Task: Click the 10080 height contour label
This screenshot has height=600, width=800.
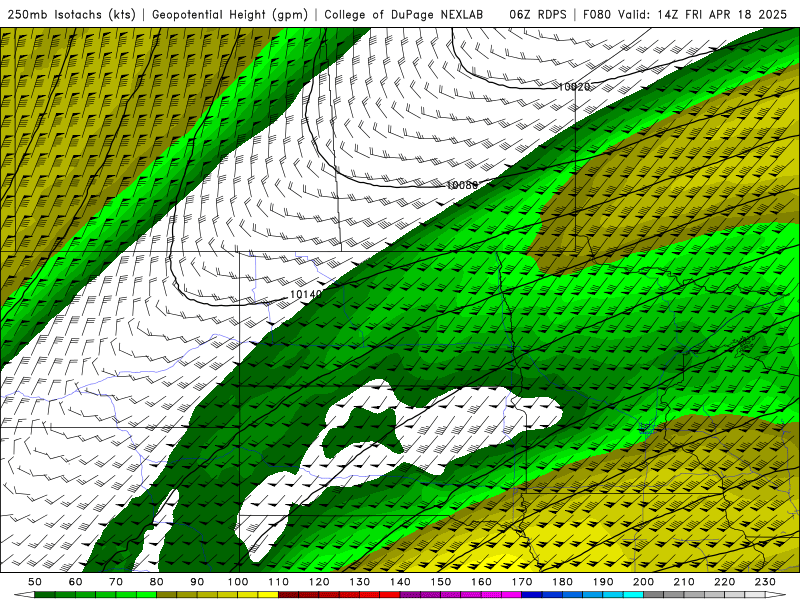Action: click(x=462, y=185)
